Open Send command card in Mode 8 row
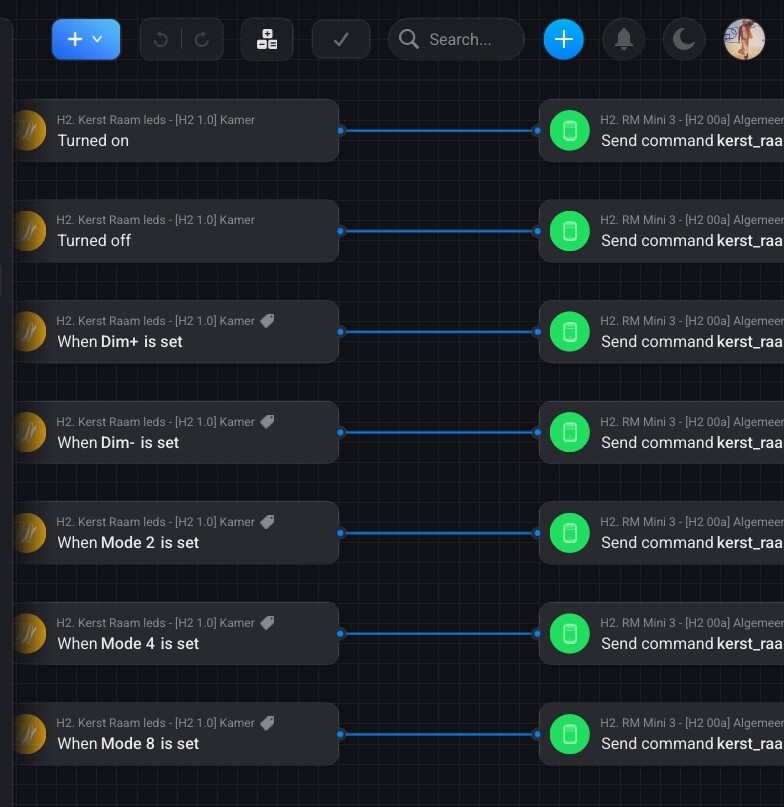Image resolution: width=784 pixels, height=807 pixels. coord(661,734)
